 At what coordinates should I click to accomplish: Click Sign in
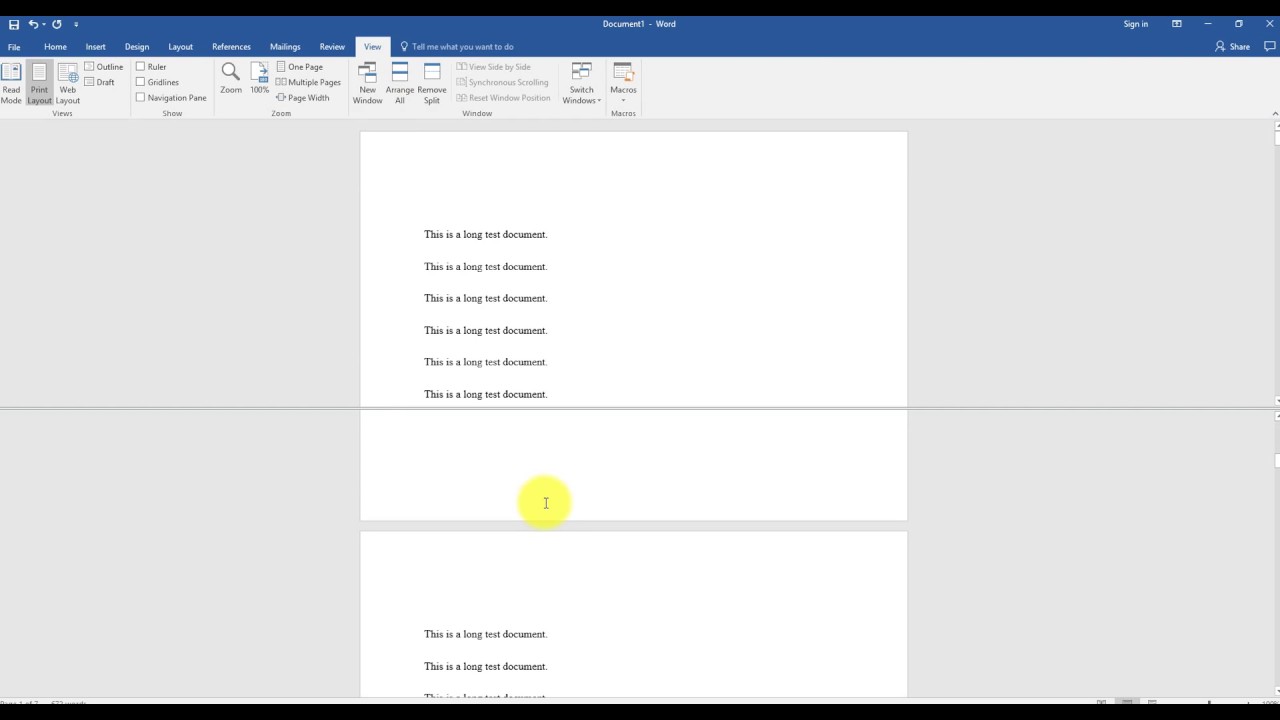1136,24
